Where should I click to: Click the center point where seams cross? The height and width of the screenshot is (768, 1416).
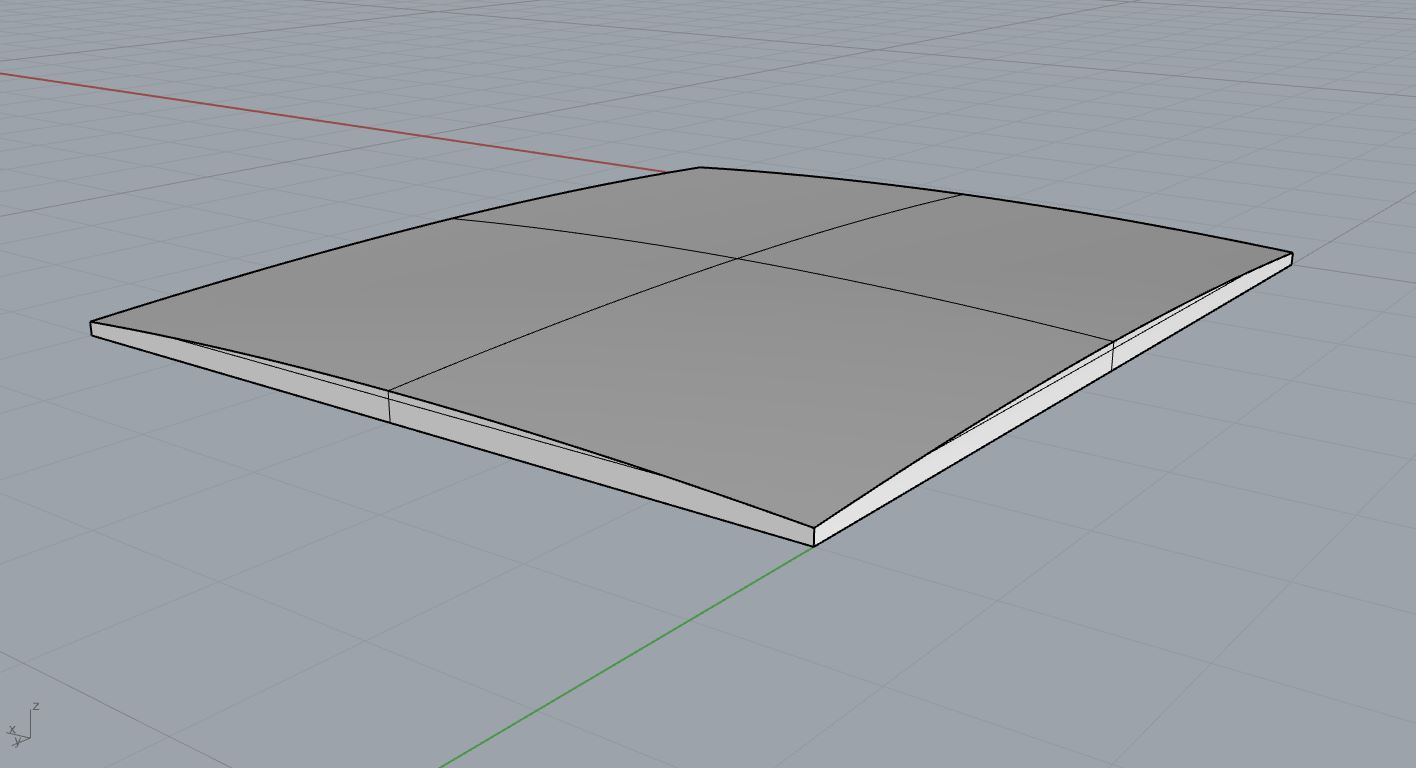737,258
